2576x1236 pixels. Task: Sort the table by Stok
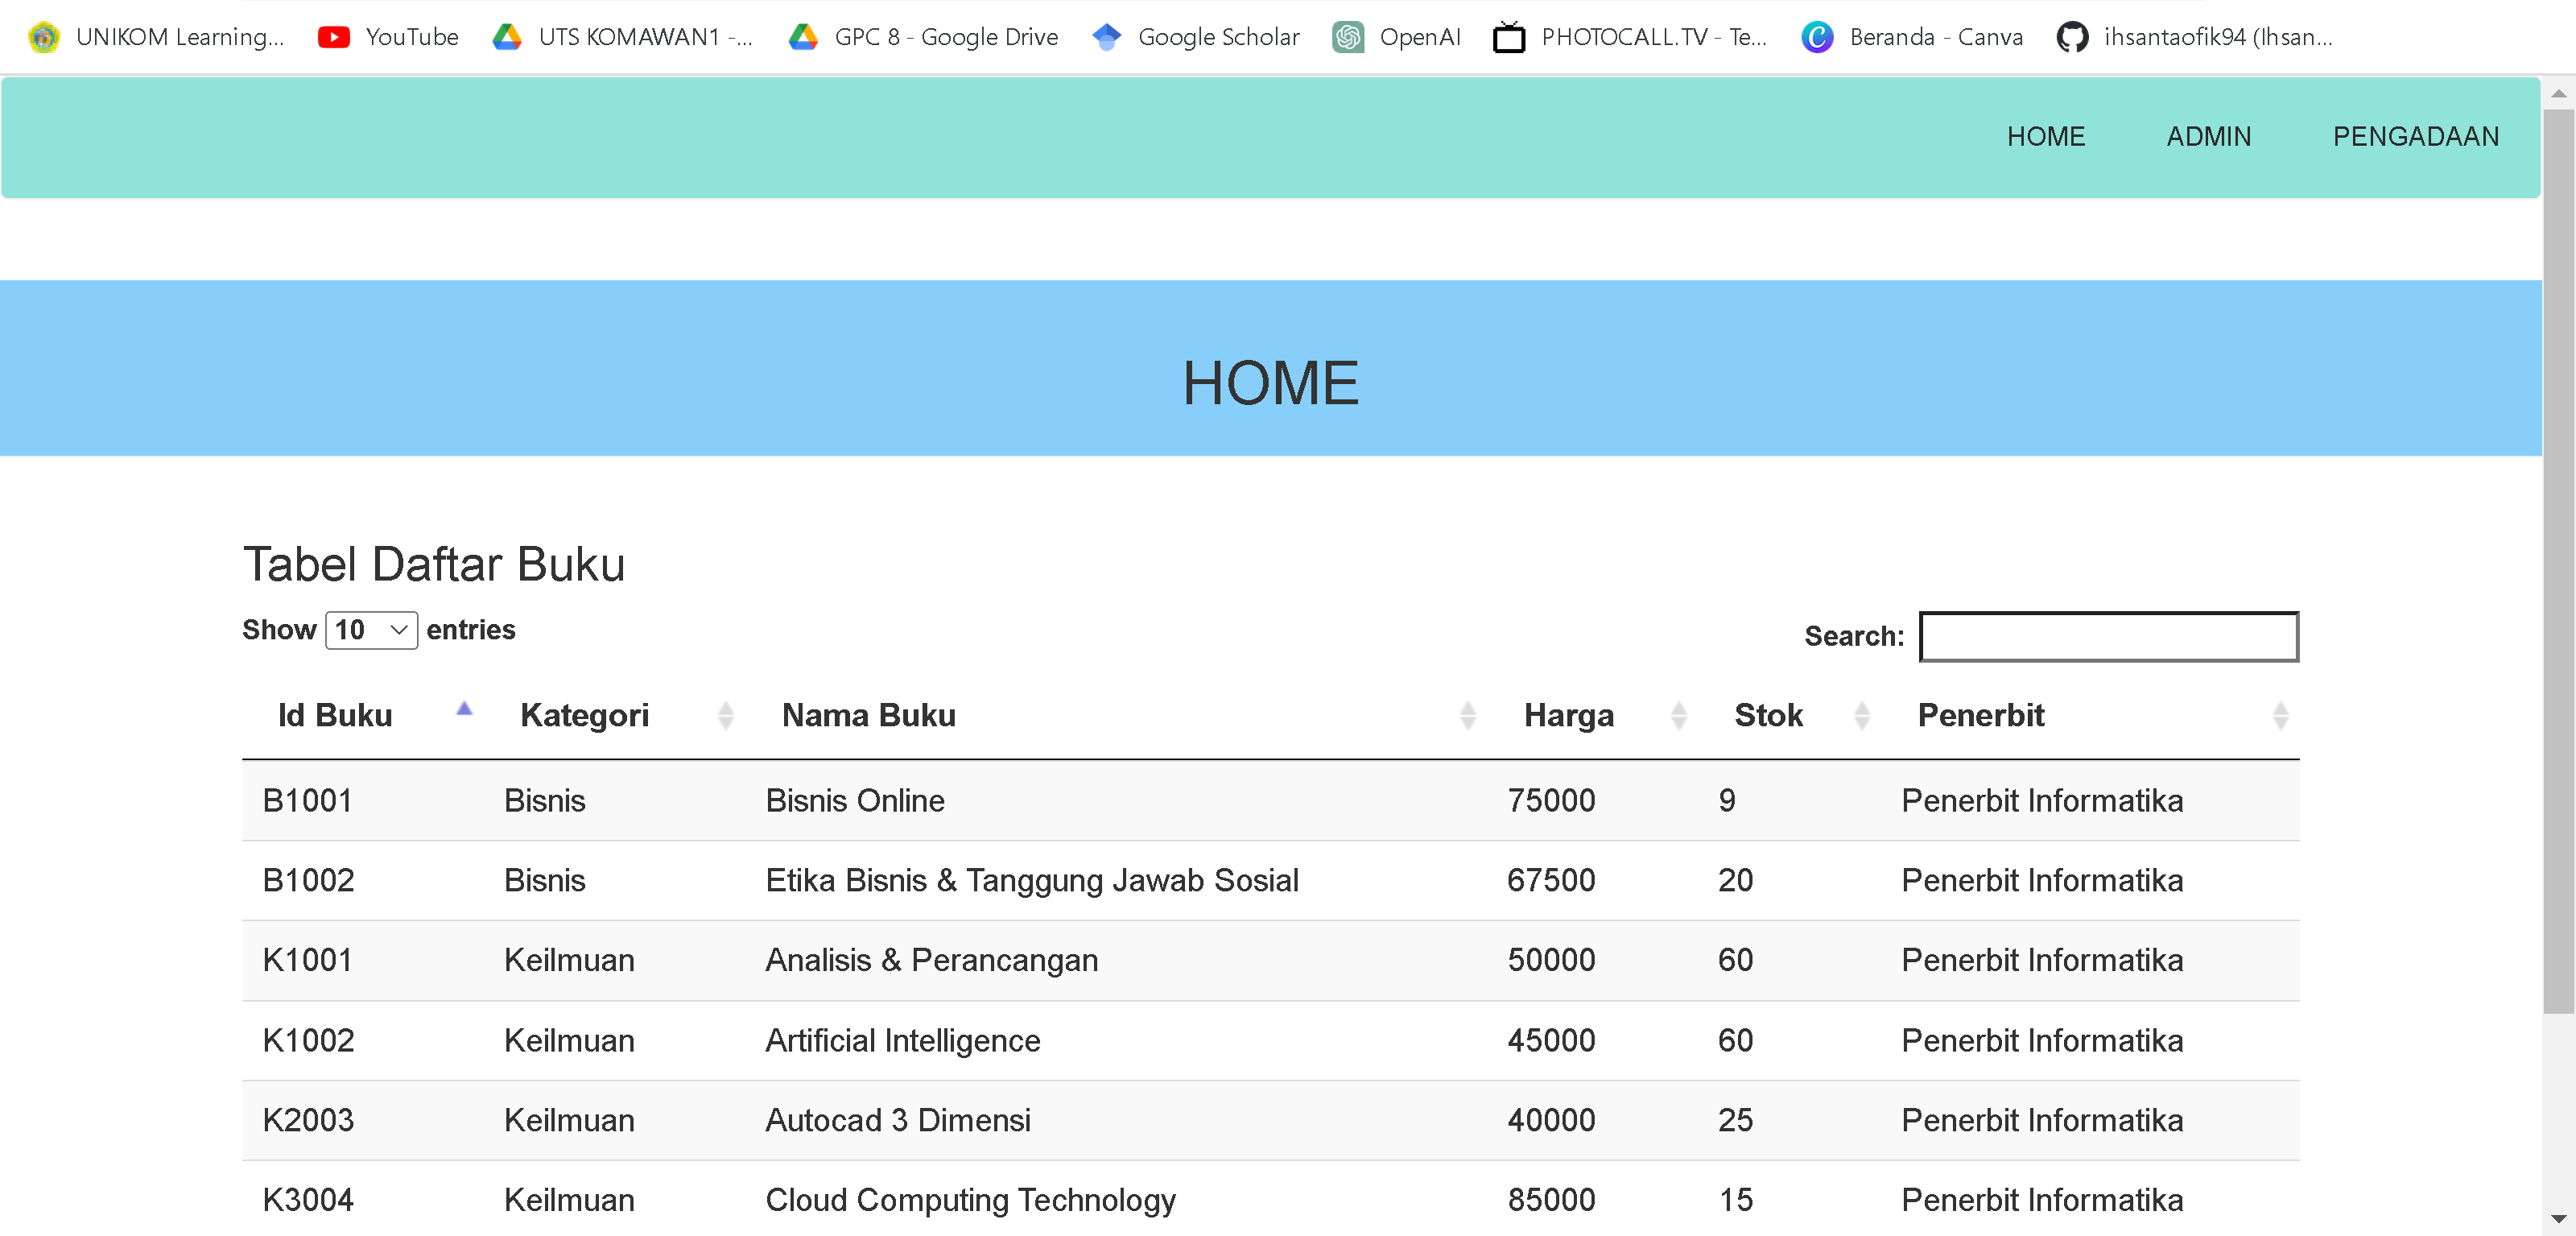1768,716
